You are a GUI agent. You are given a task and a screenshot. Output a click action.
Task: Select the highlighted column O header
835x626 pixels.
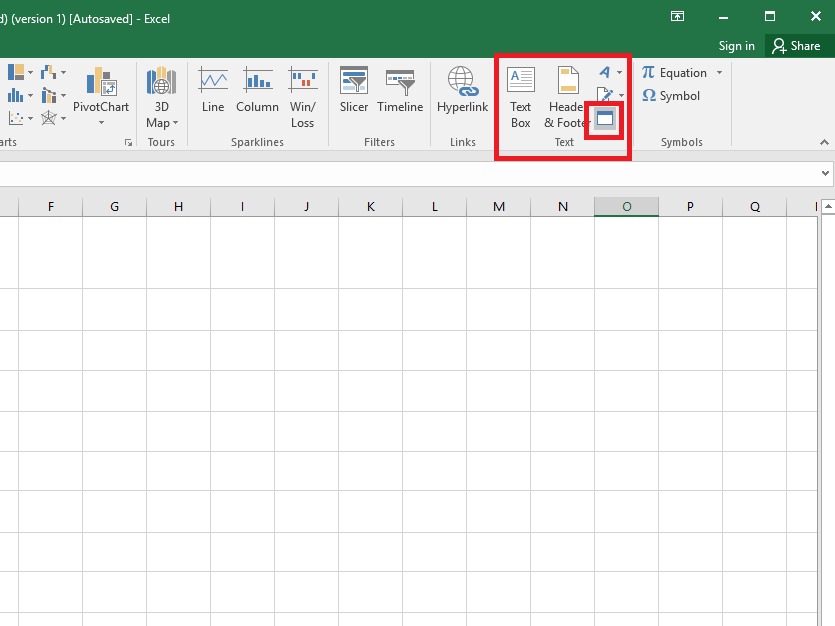click(626, 207)
